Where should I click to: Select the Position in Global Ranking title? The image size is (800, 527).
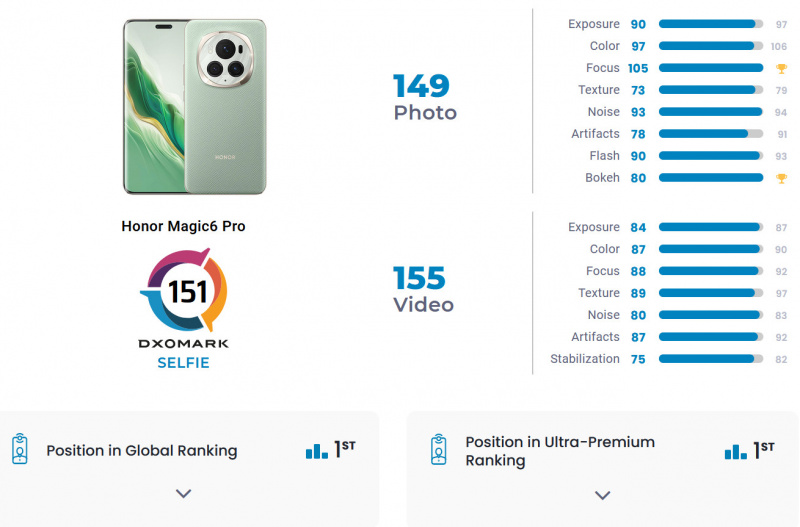pos(142,450)
